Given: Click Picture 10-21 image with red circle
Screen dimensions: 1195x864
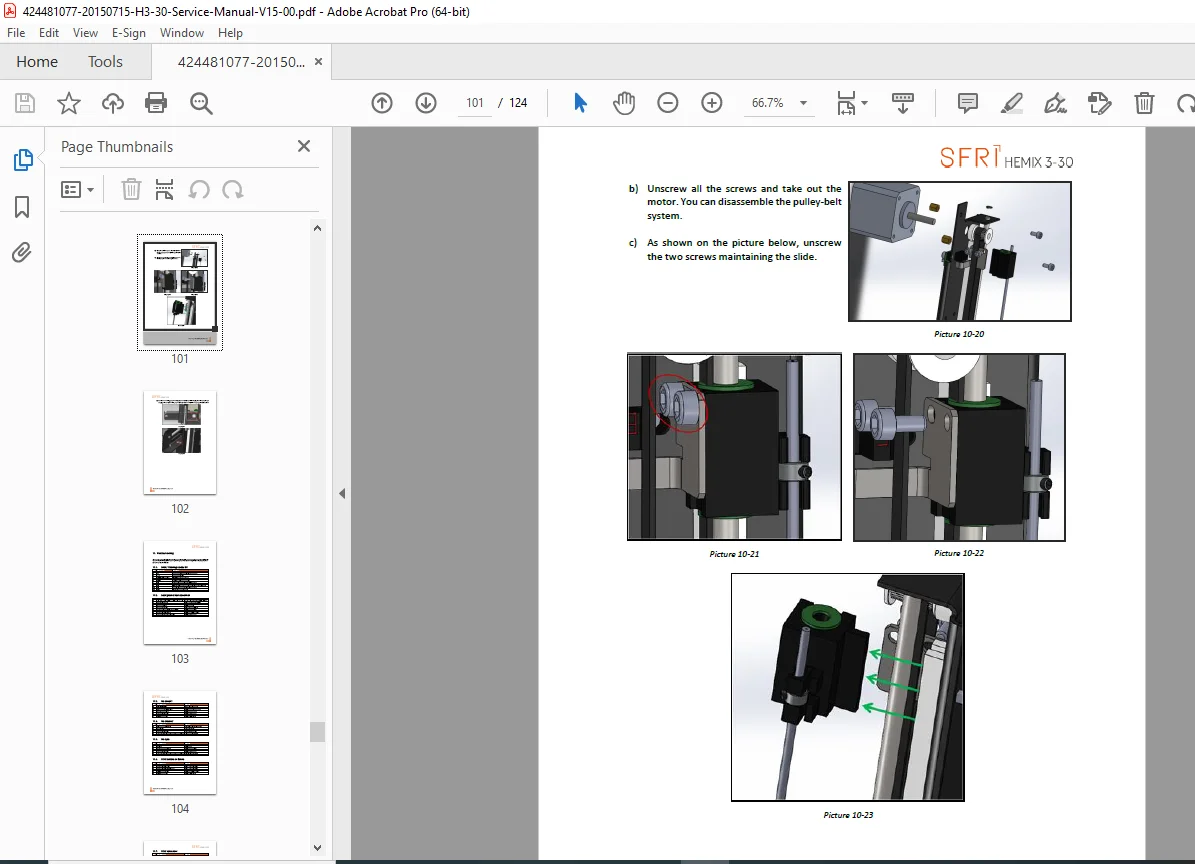Looking at the screenshot, I should pyautogui.click(x=735, y=447).
